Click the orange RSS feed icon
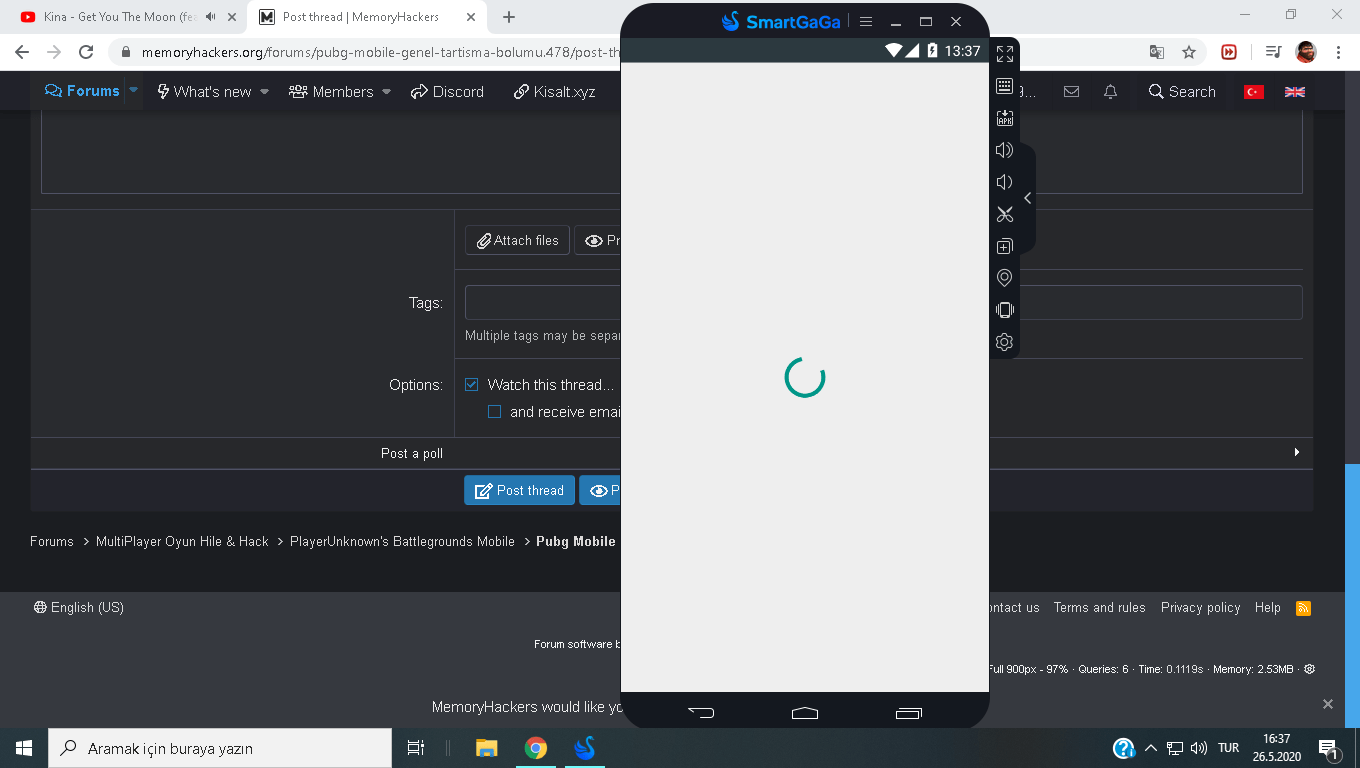This screenshot has width=1360, height=768. (x=1303, y=607)
